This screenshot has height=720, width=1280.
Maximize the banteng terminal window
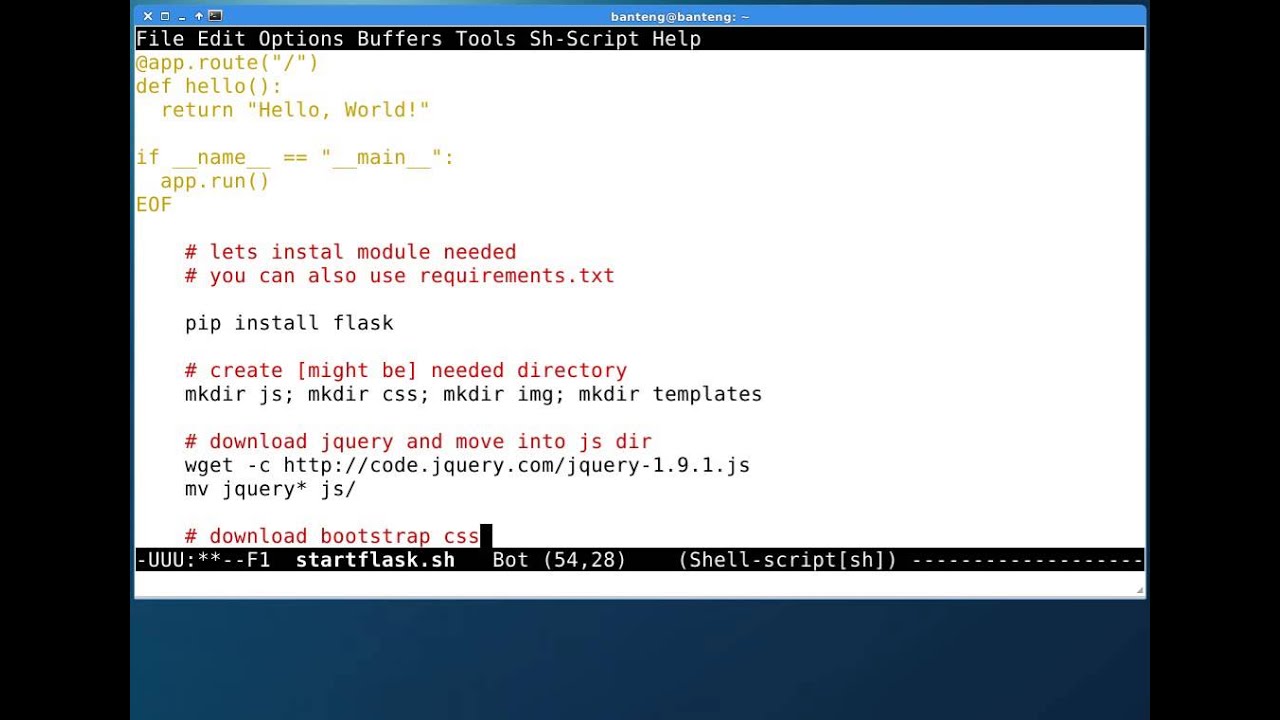click(165, 16)
